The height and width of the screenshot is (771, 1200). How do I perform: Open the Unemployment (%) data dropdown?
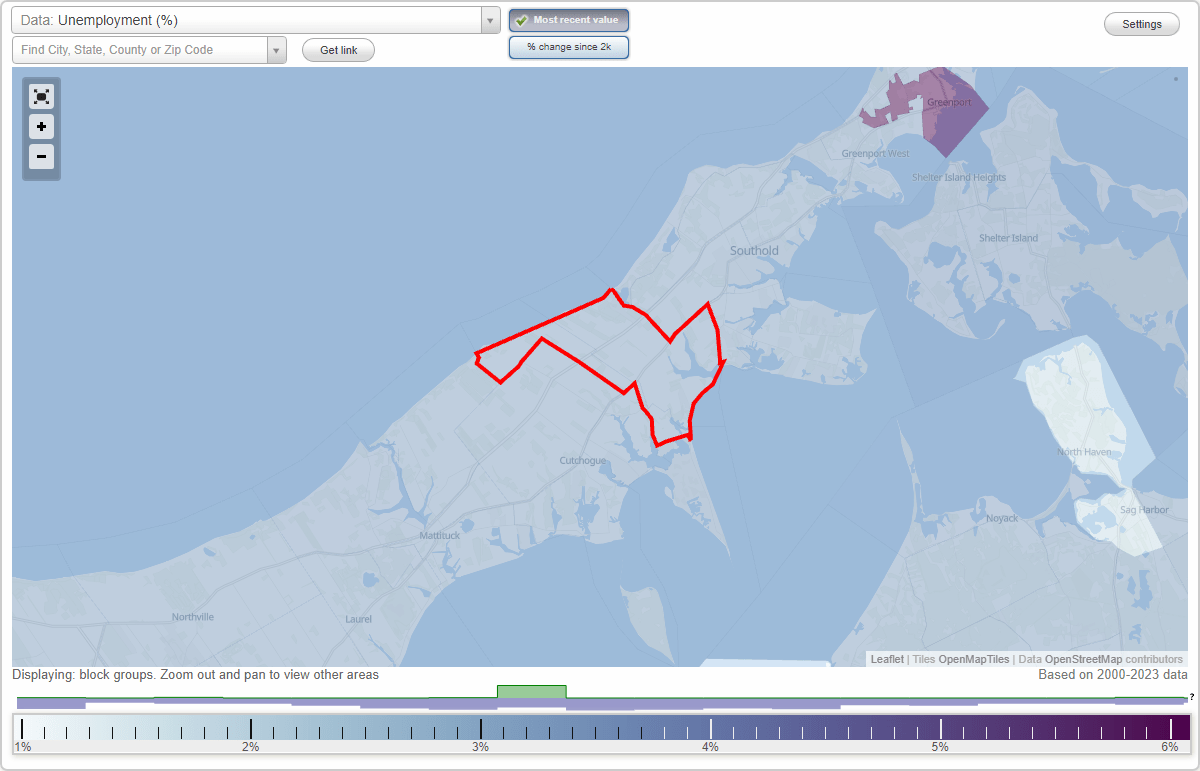click(250, 20)
